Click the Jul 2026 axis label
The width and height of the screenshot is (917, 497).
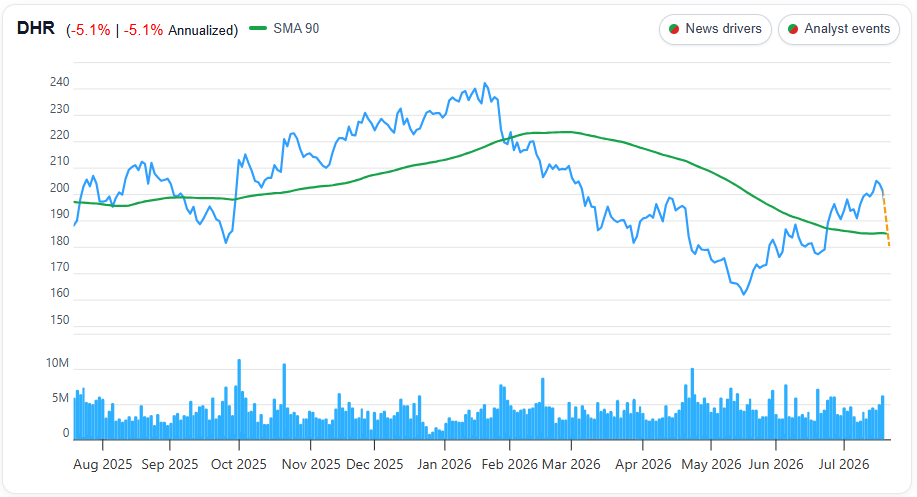pyautogui.click(x=844, y=464)
